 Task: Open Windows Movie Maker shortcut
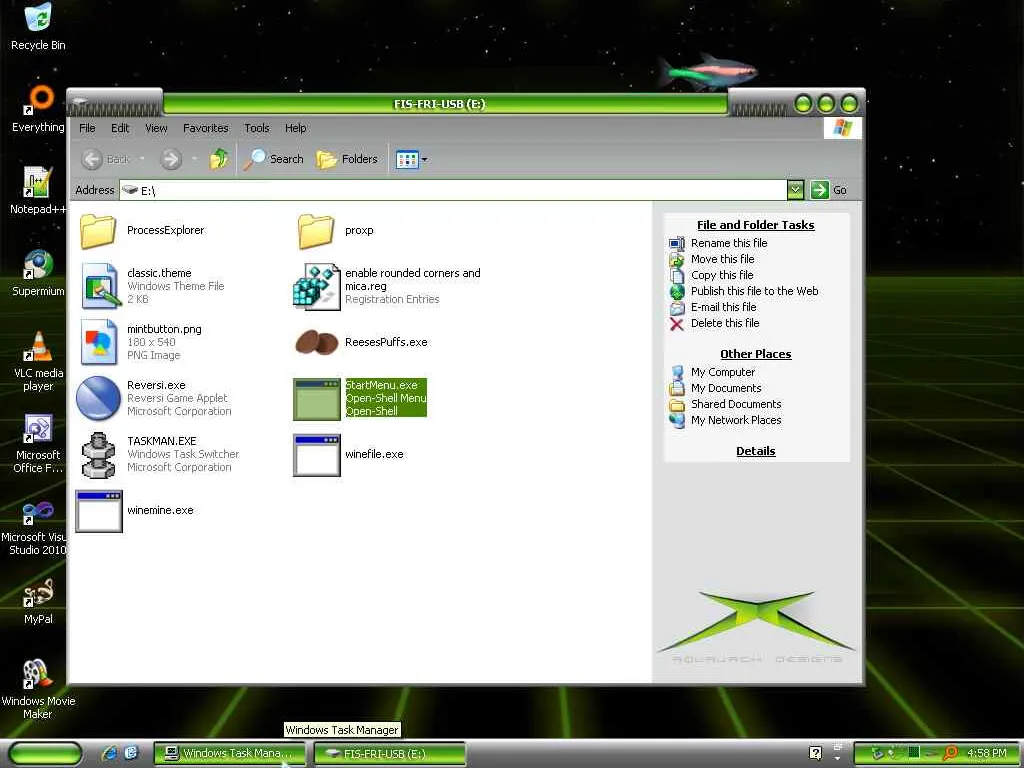[x=38, y=689]
